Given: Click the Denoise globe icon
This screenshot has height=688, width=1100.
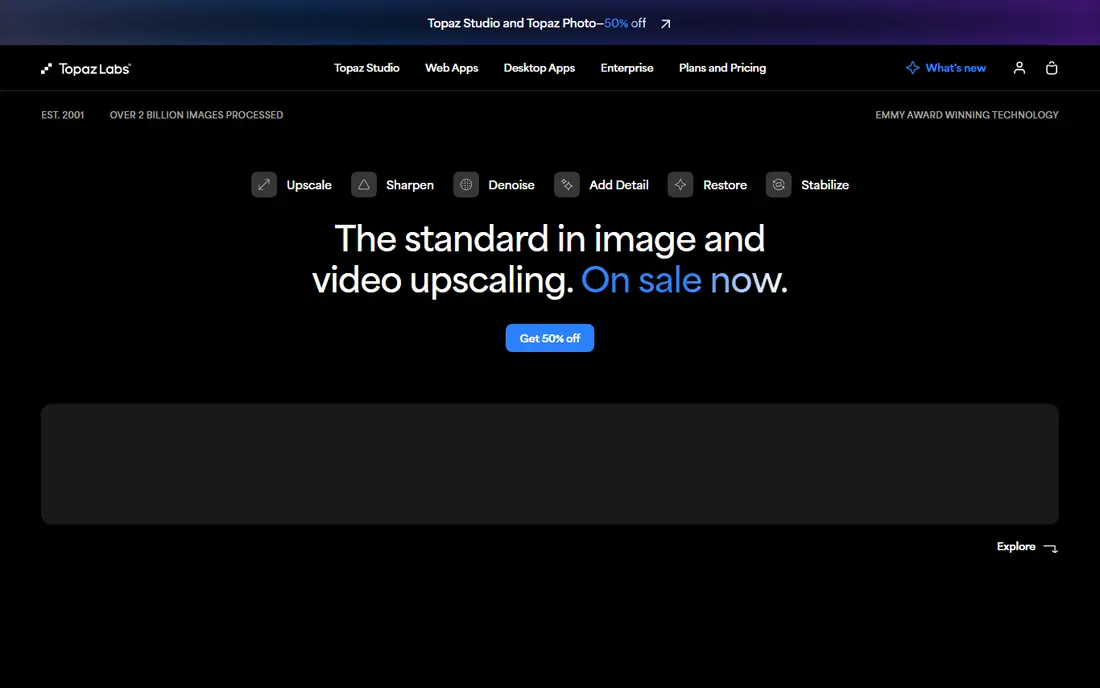Looking at the screenshot, I should coord(466,184).
